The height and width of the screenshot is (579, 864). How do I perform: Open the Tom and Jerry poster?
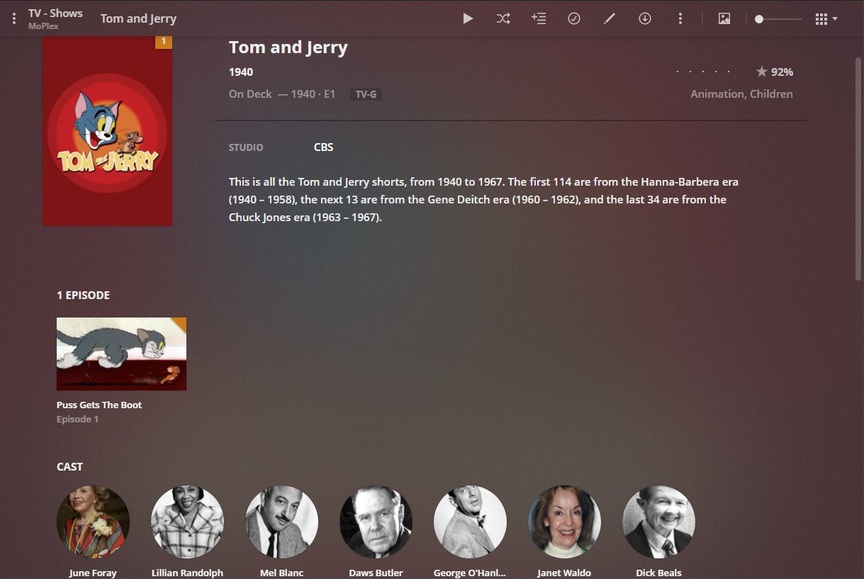(x=107, y=131)
